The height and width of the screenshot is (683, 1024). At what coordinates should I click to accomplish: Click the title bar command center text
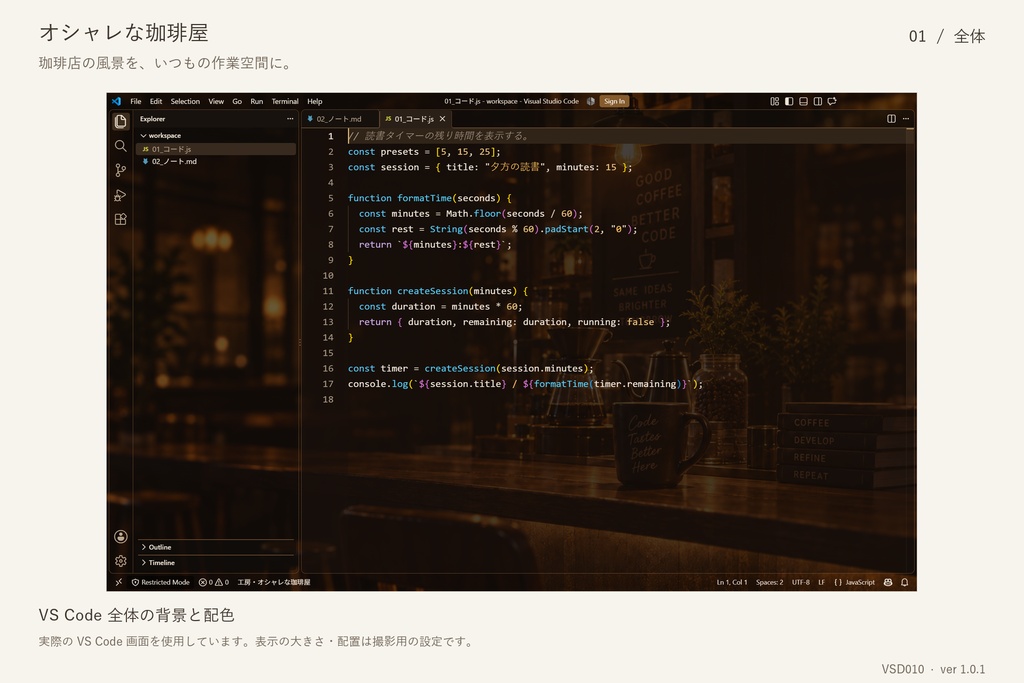(511, 101)
